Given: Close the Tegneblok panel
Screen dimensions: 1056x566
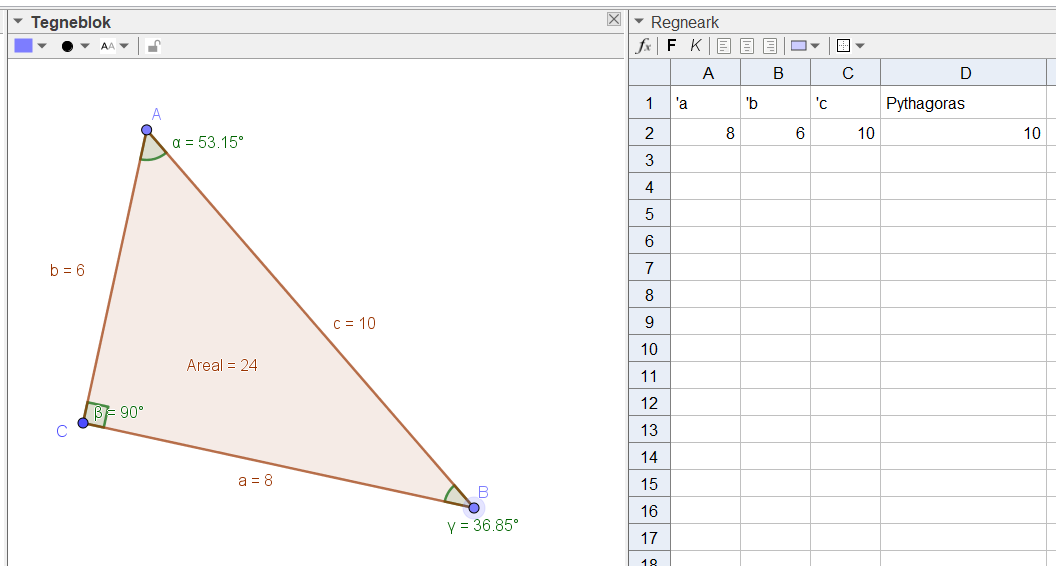Looking at the screenshot, I should [614, 20].
